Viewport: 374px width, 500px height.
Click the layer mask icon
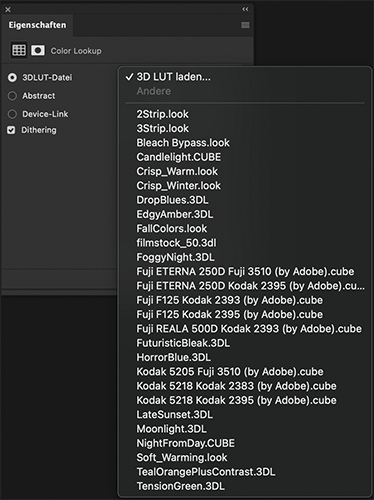38,51
